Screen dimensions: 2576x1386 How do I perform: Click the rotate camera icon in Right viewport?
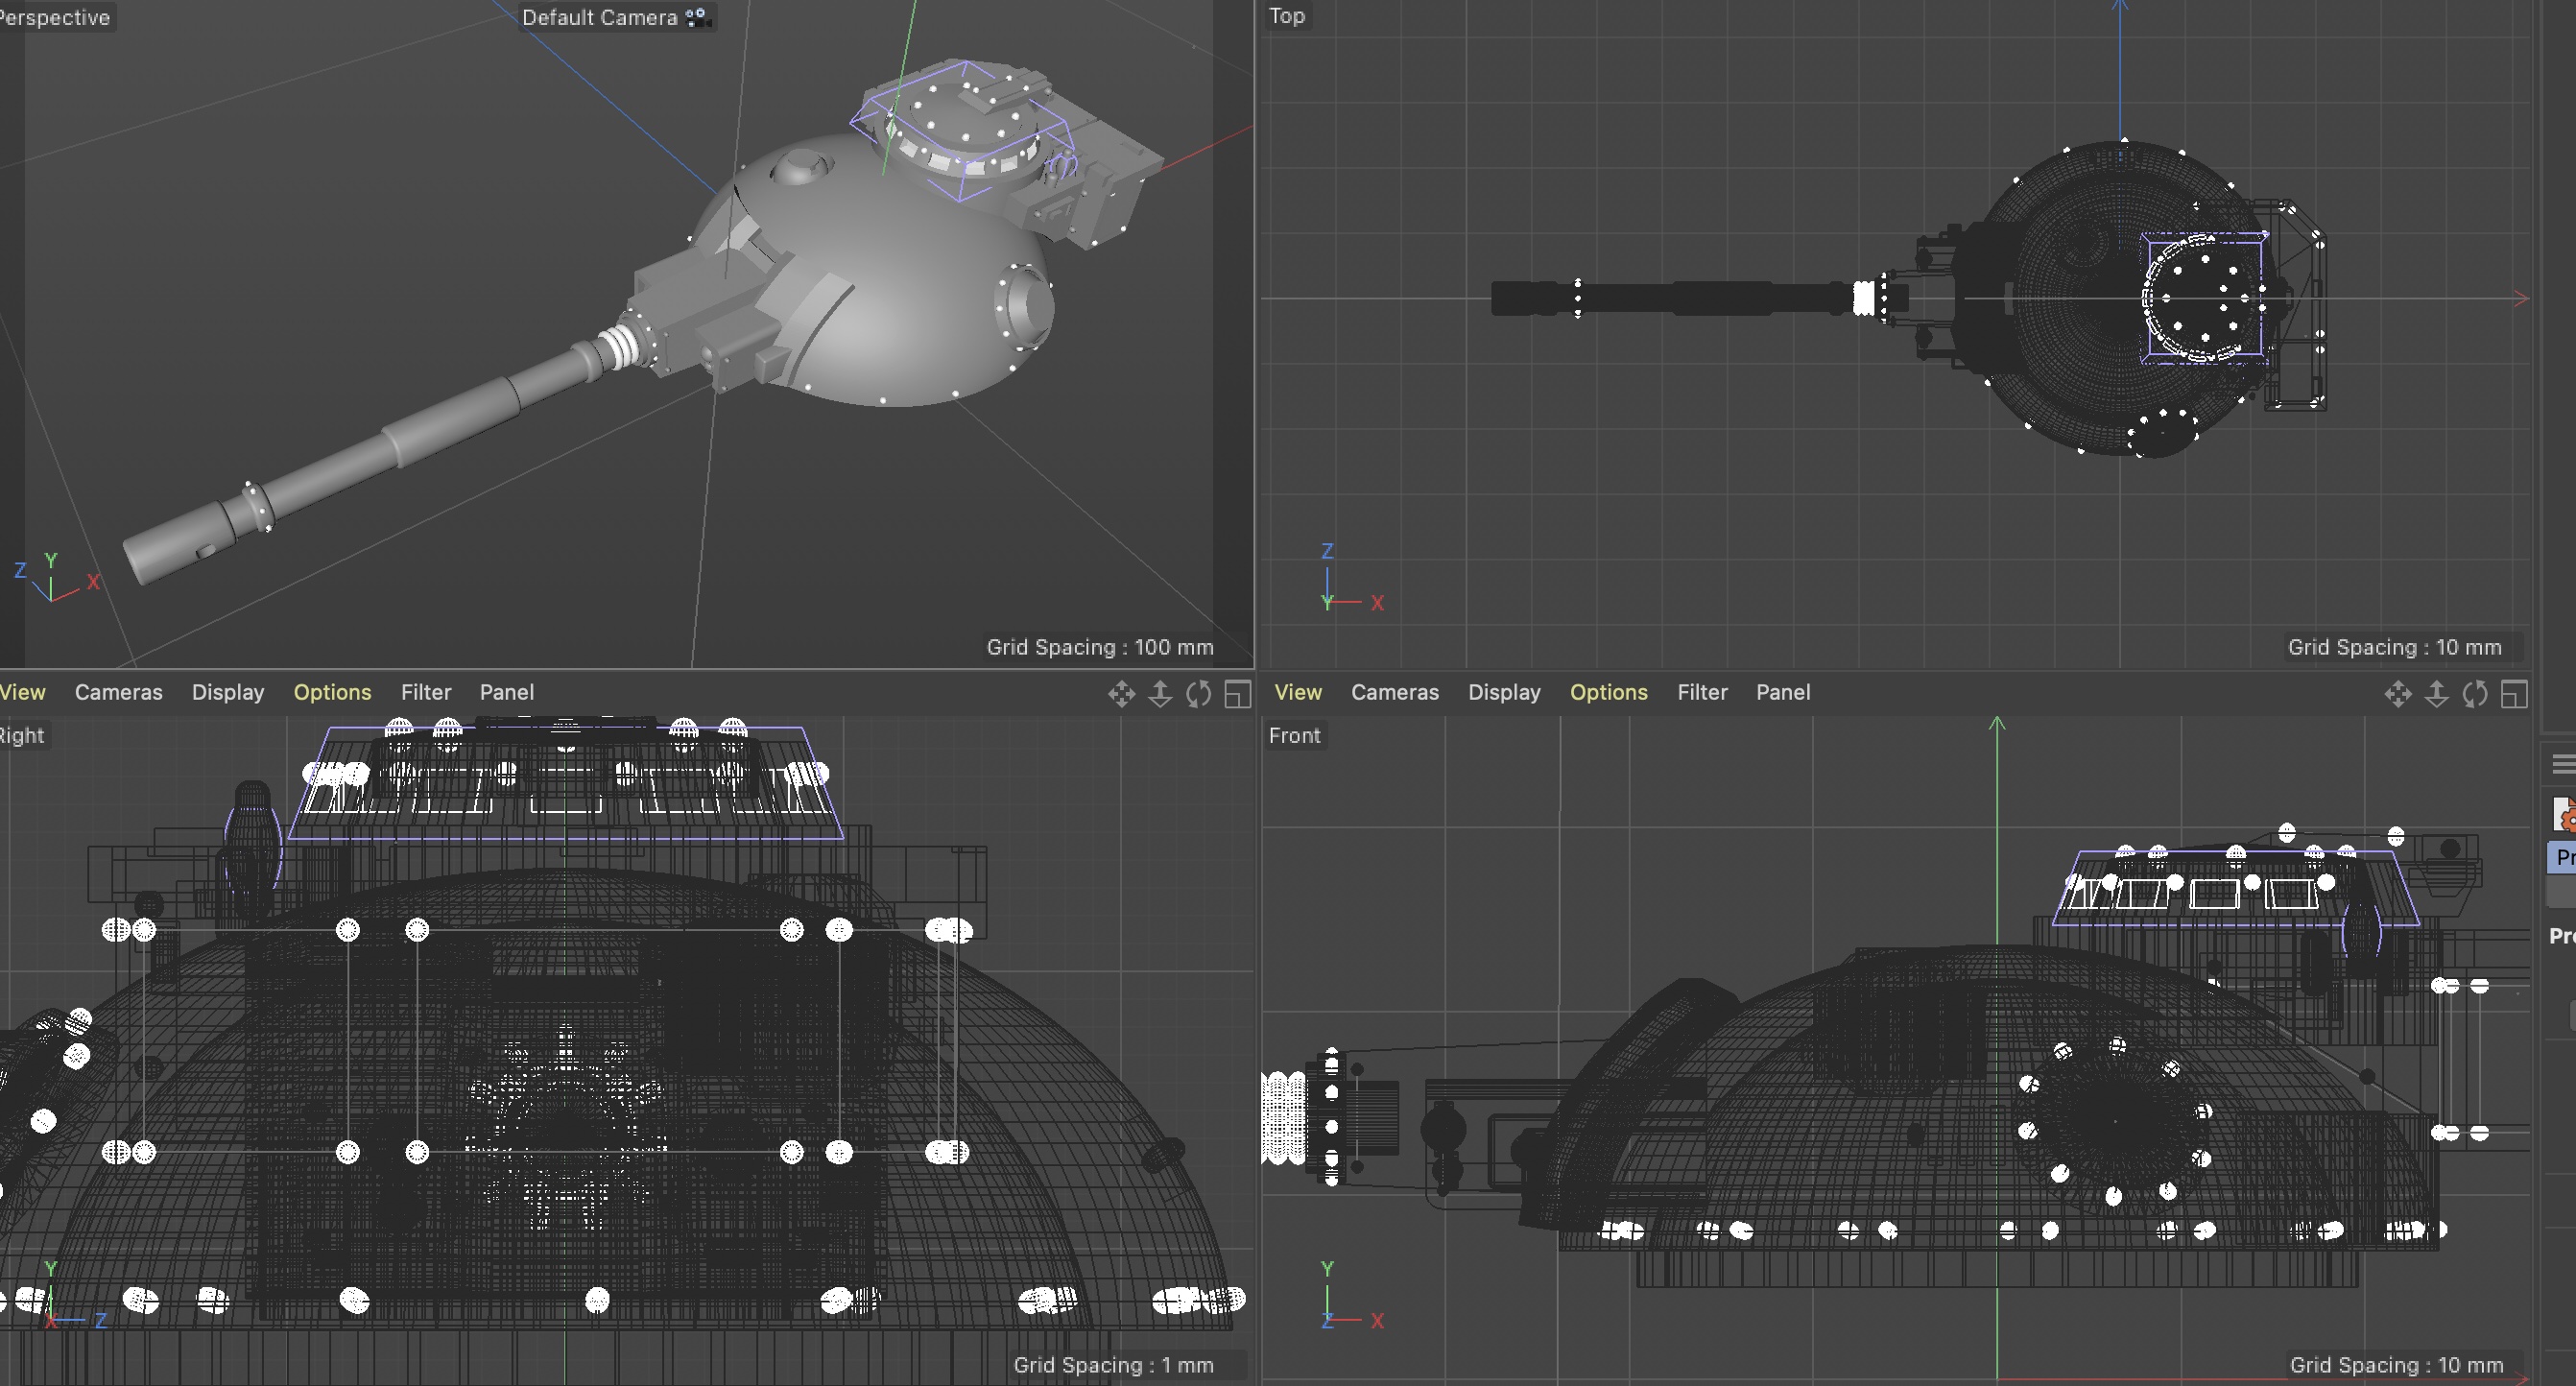[x=1198, y=694]
